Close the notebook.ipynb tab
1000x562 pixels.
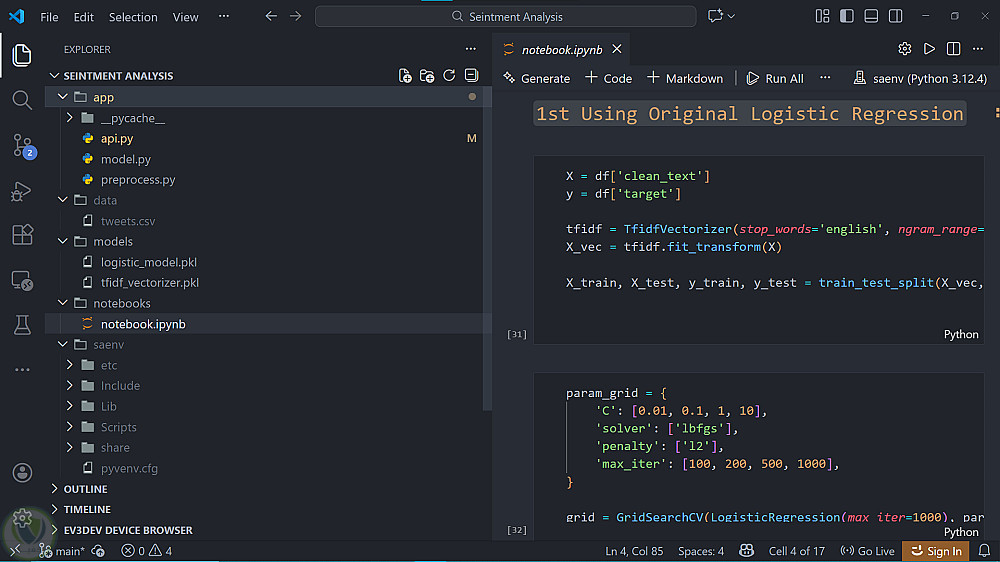pyautogui.click(x=617, y=49)
